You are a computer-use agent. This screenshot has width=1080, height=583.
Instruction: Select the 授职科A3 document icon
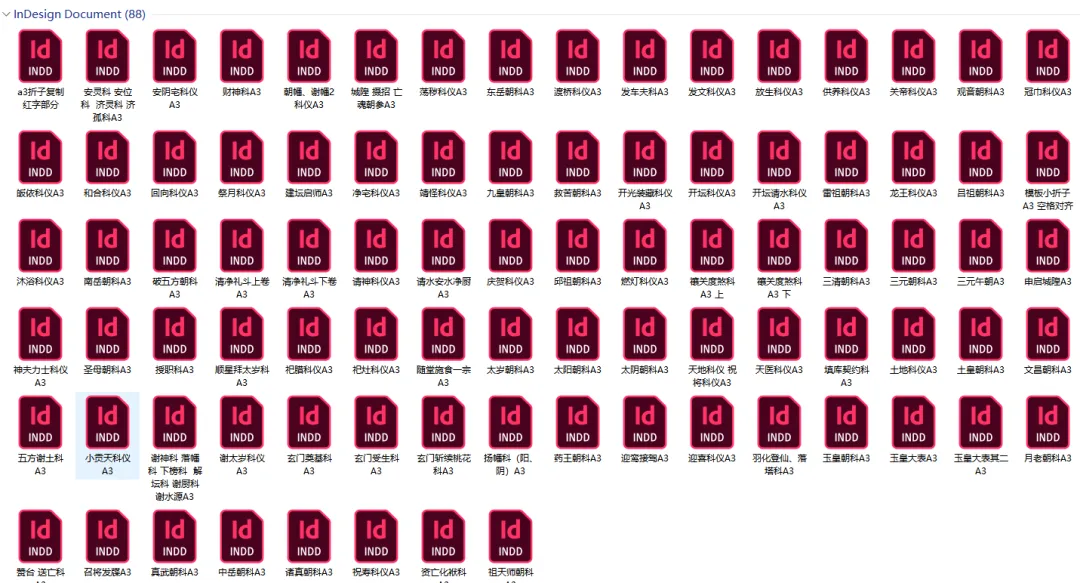point(174,334)
